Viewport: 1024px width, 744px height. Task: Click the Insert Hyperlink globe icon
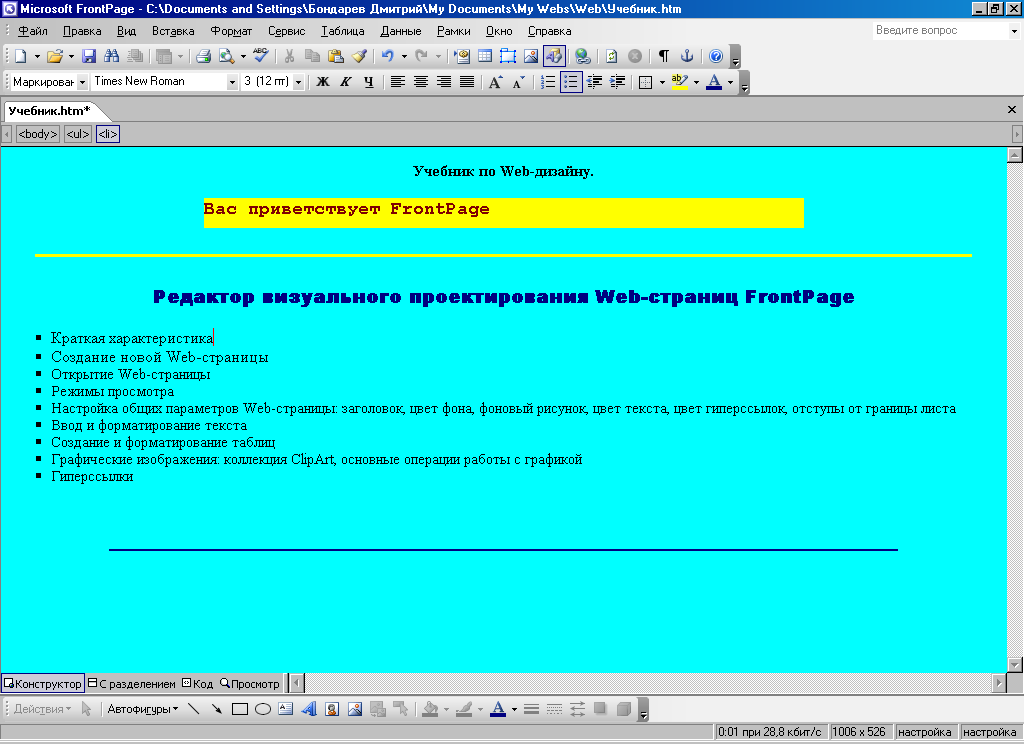(583, 56)
